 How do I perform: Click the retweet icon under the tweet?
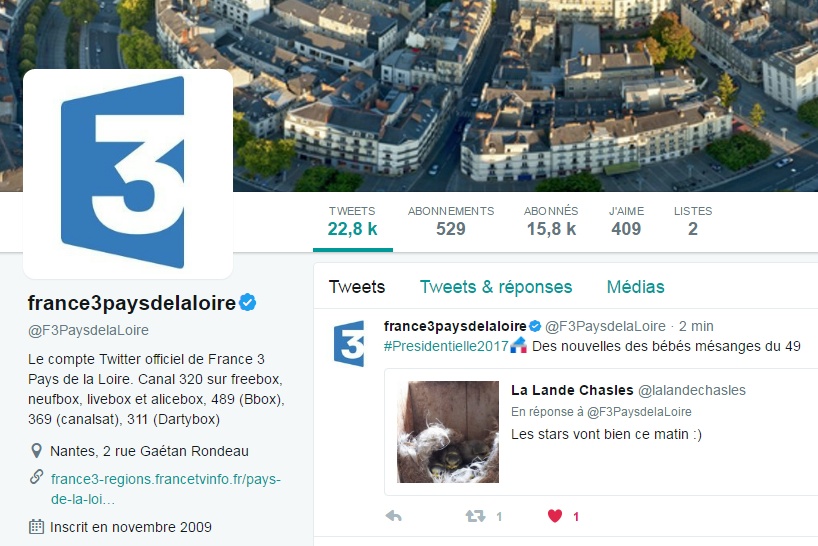pyautogui.click(x=475, y=516)
